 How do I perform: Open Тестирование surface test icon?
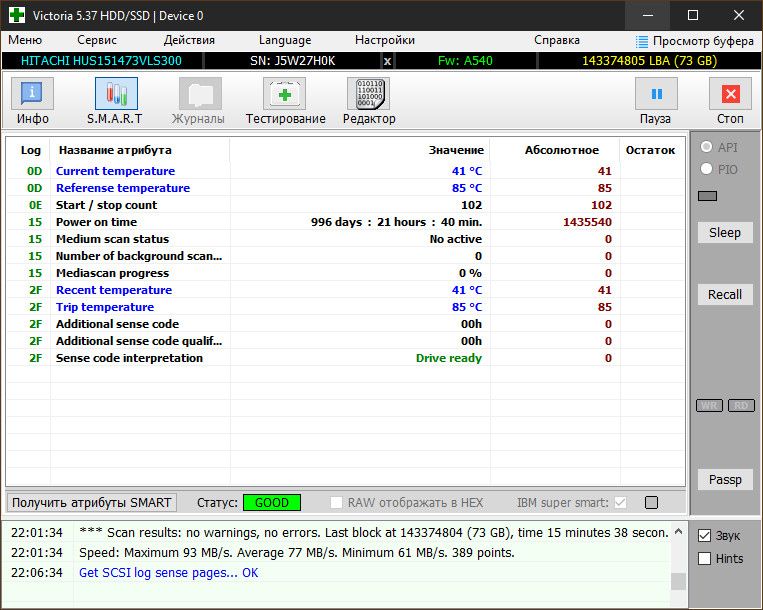(284, 93)
